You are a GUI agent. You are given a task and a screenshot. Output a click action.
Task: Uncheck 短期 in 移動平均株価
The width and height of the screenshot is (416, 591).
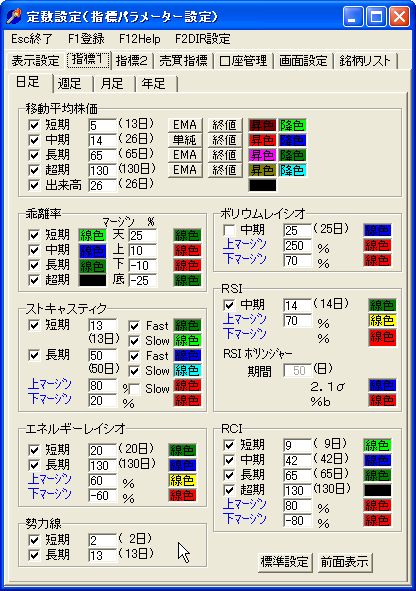point(34,125)
